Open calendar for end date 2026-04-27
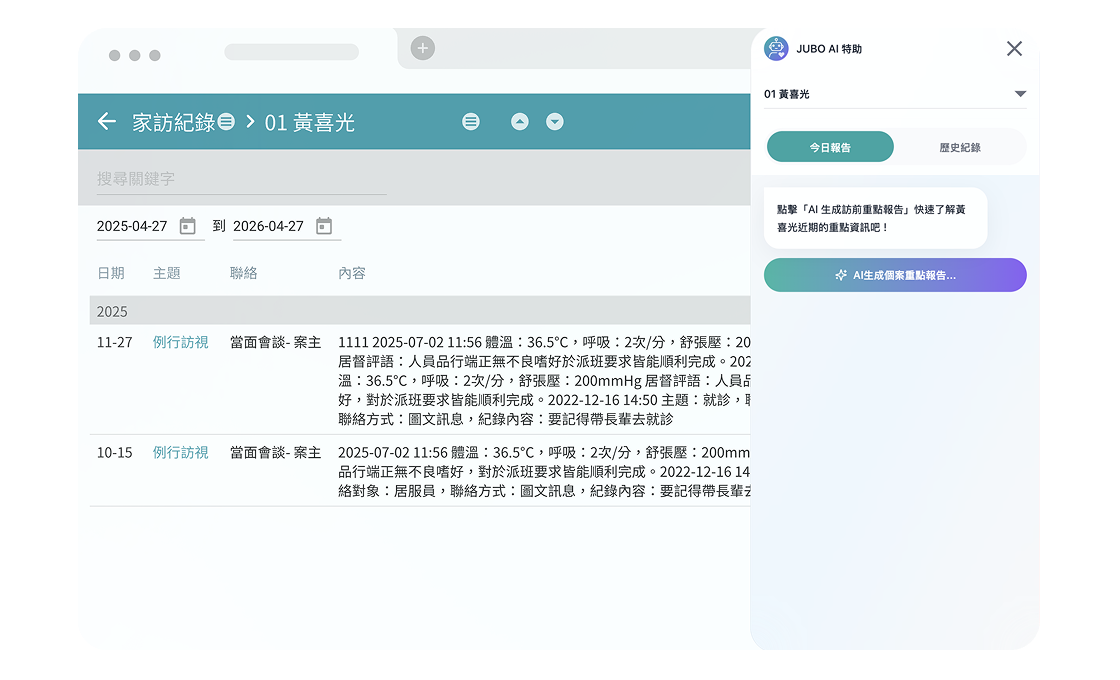1120x680 pixels. (x=324, y=226)
